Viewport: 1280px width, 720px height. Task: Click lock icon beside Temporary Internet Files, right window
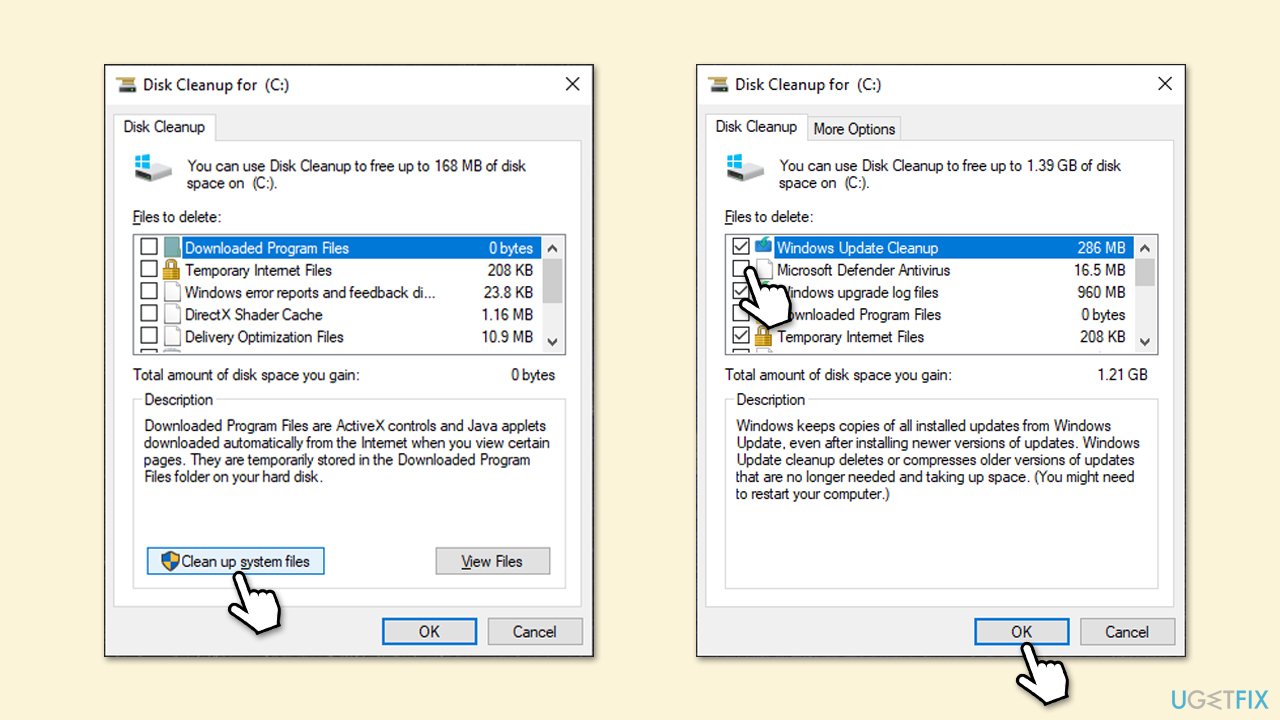coord(763,336)
